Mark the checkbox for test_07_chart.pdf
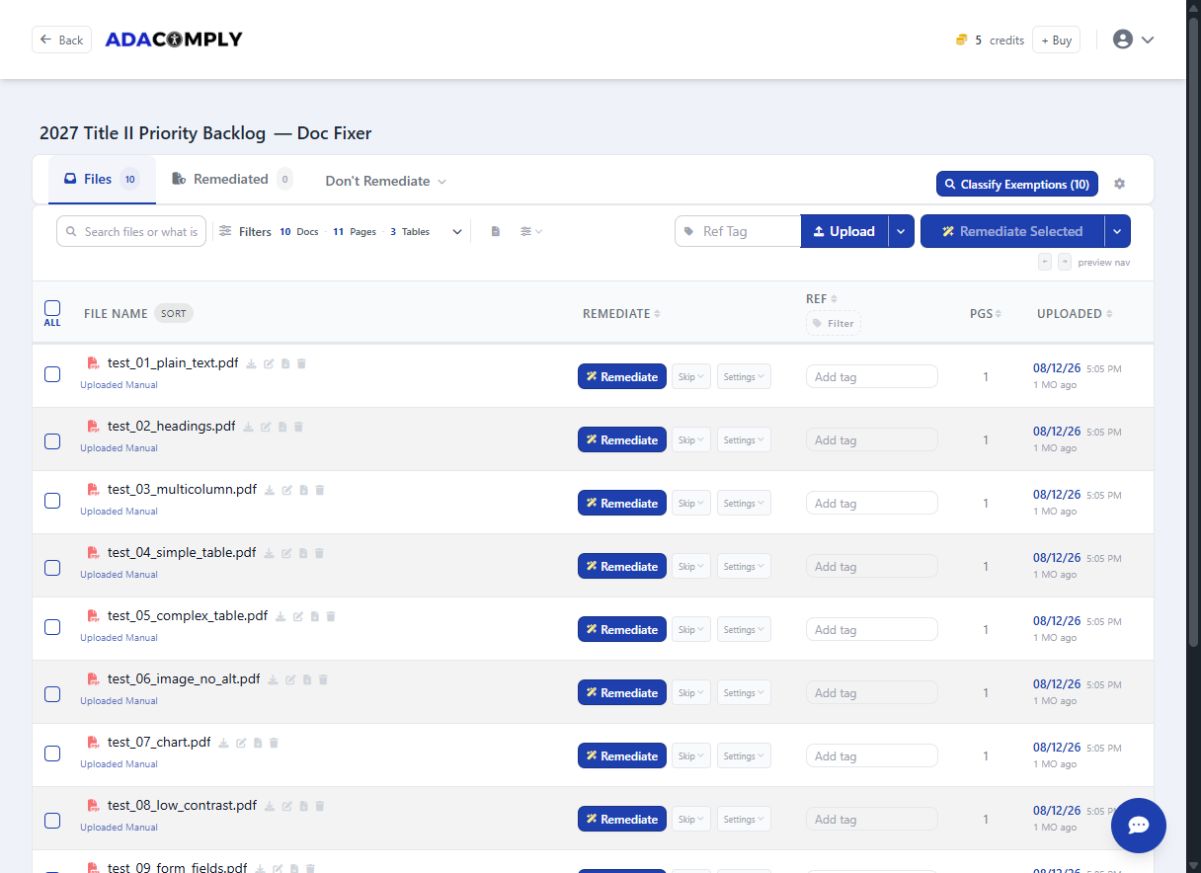This screenshot has height=873, width=1201. pos(52,755)
